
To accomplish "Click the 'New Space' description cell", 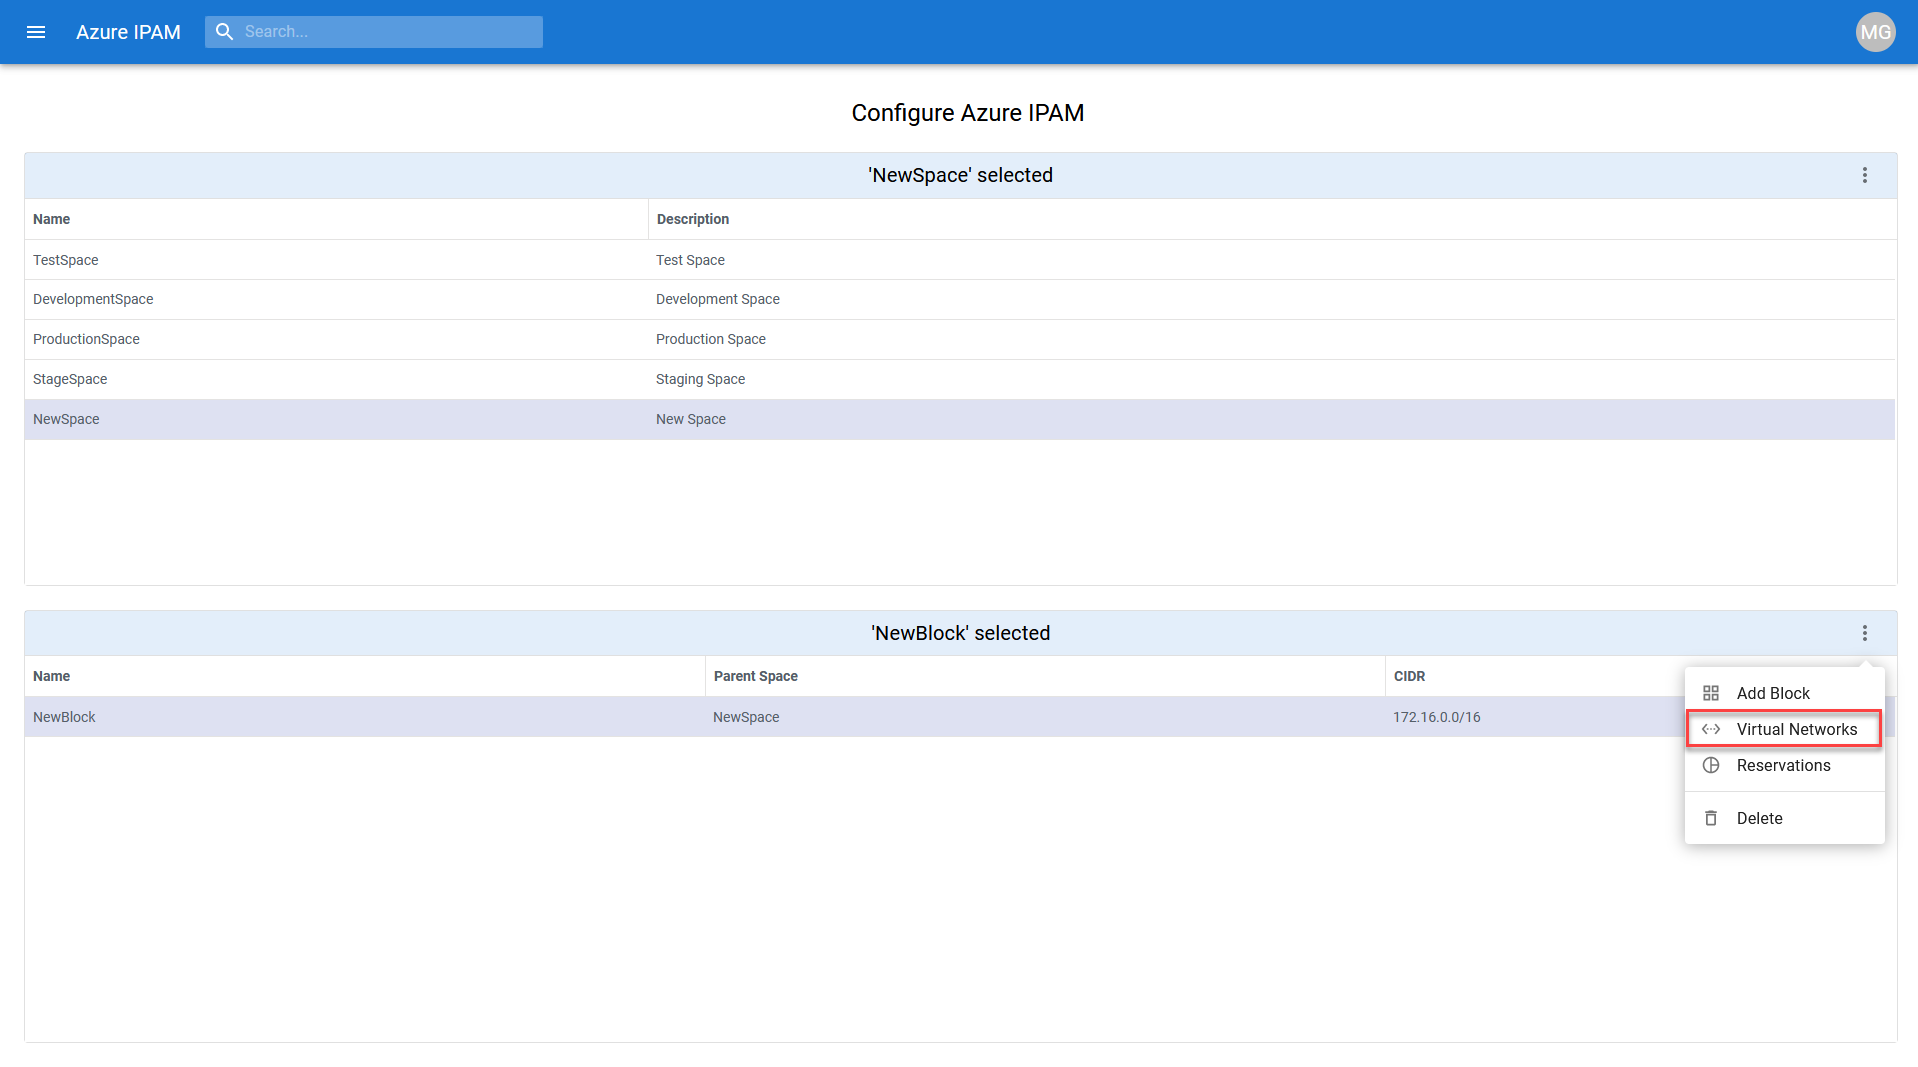I will (1271, 420).
